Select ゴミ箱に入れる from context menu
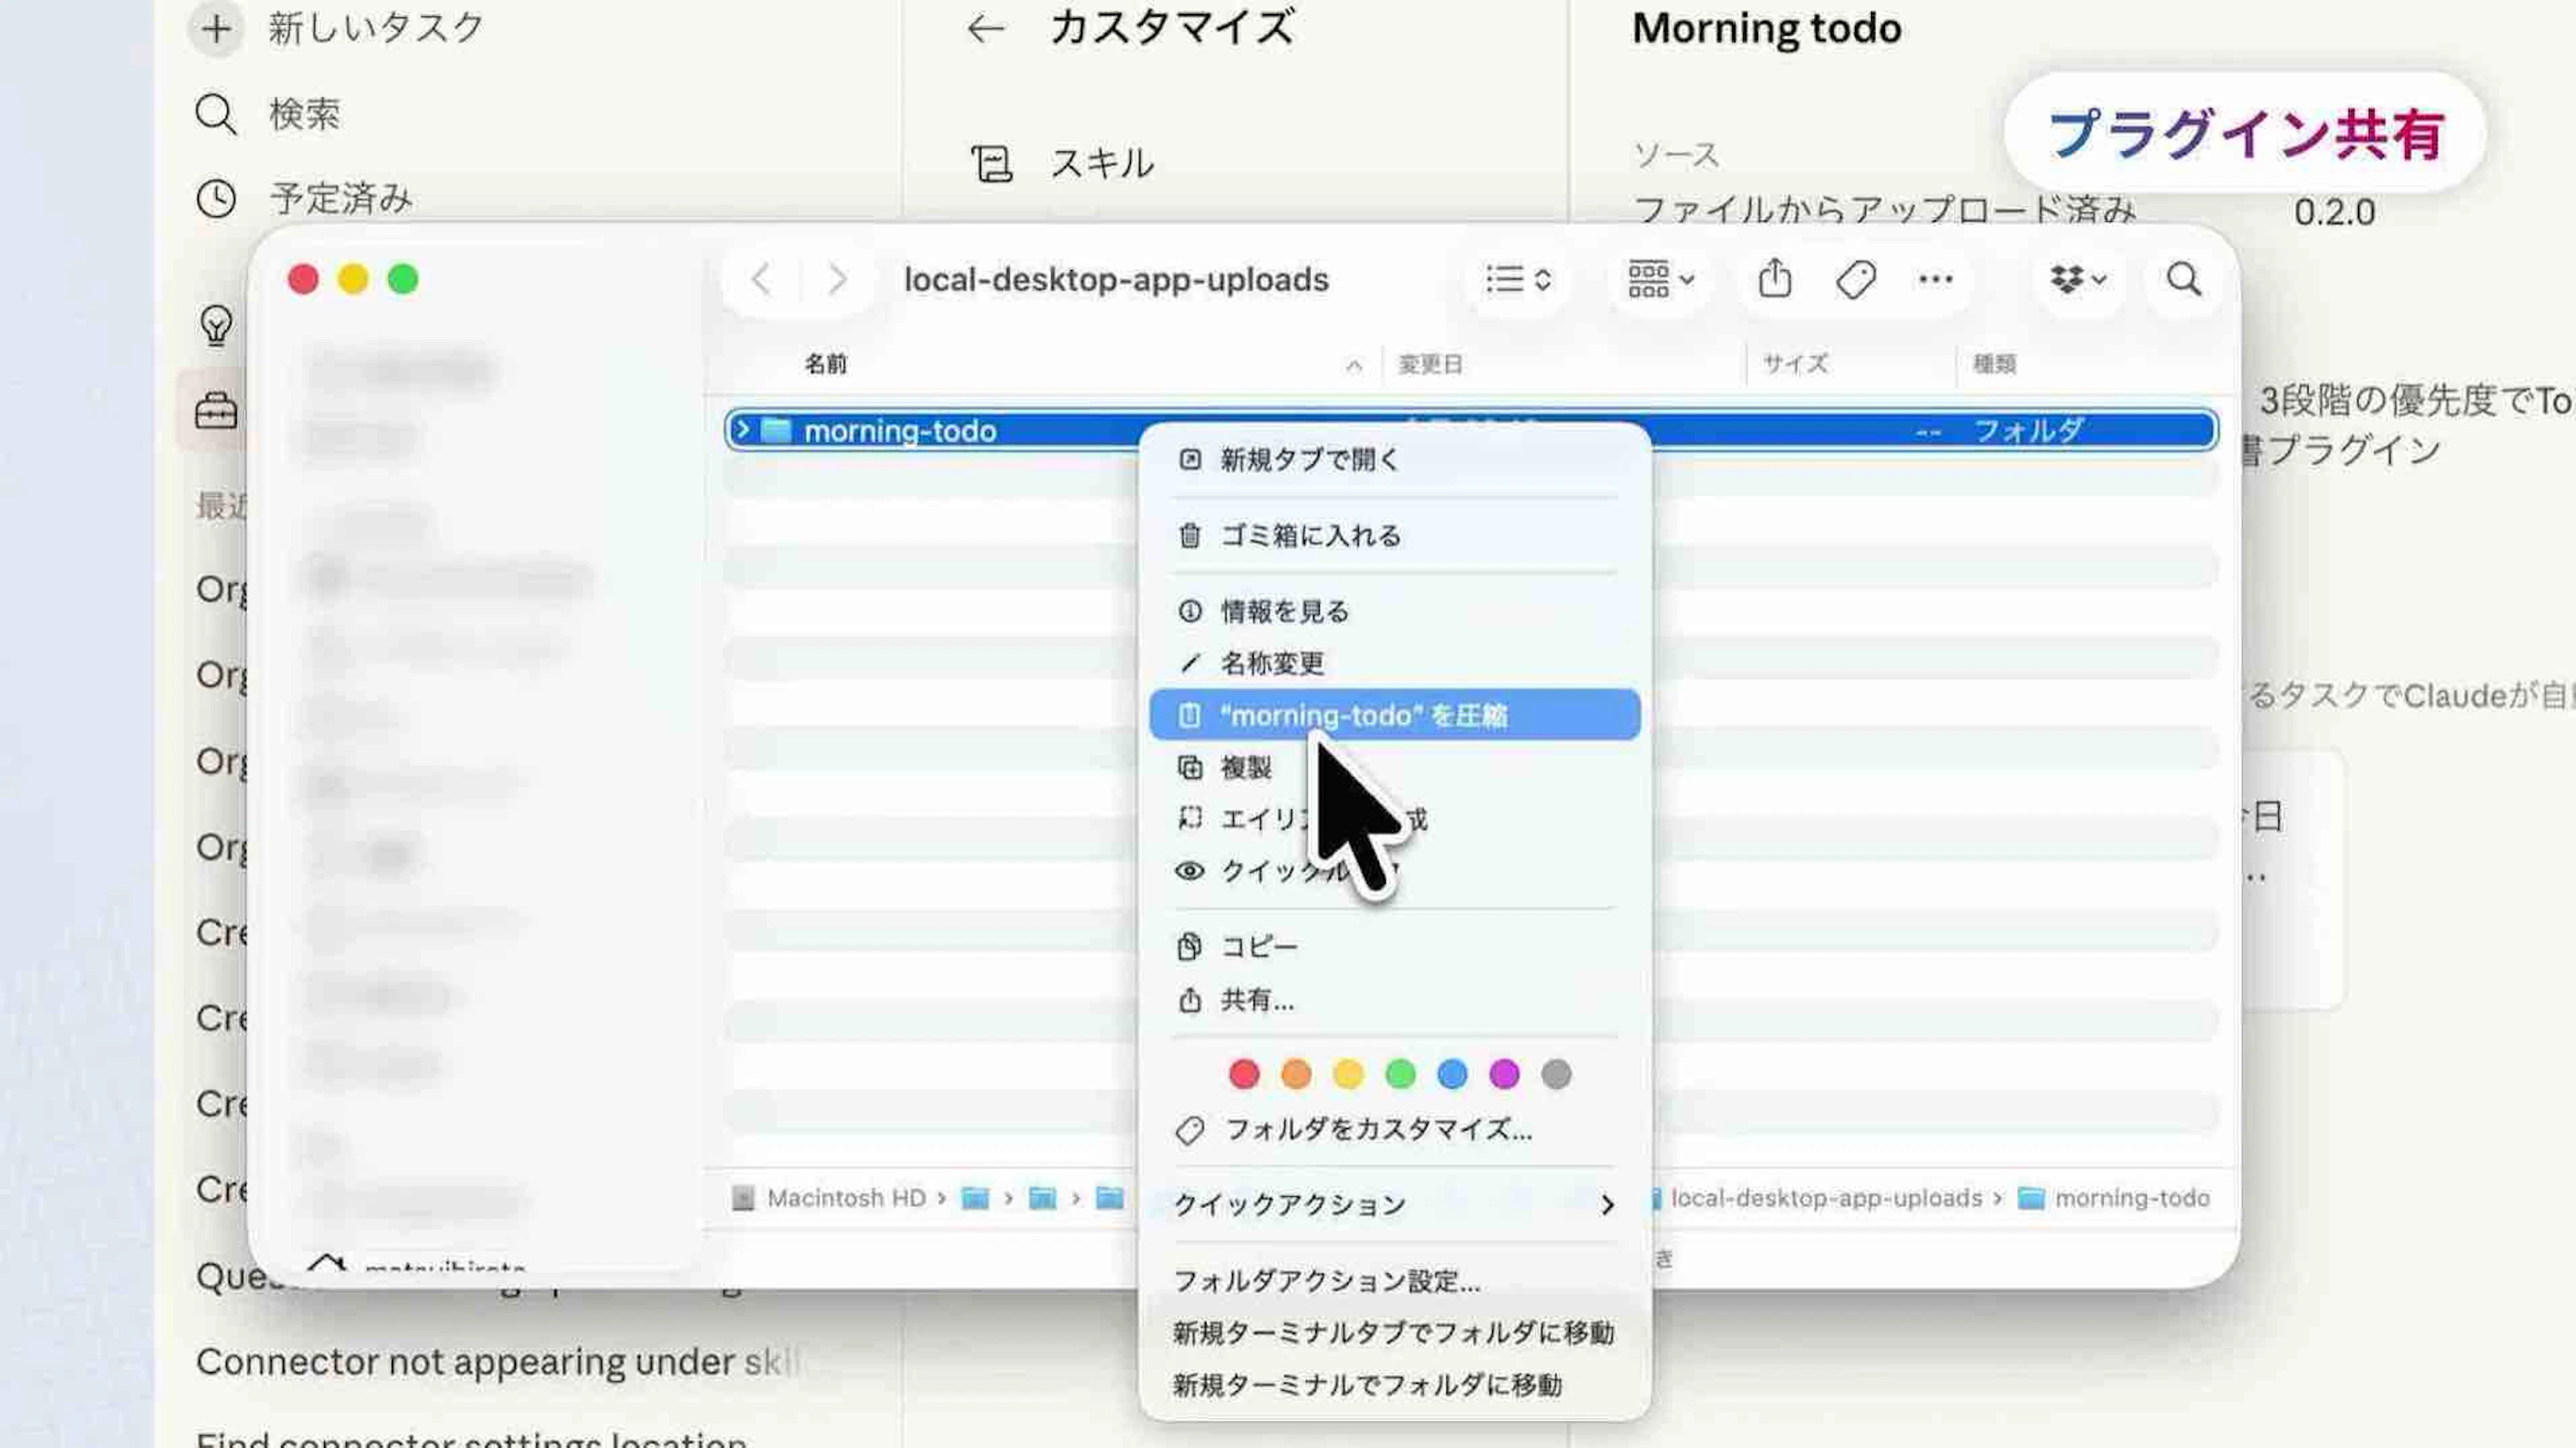2576x1448 pixels. tap(1310, 536)
